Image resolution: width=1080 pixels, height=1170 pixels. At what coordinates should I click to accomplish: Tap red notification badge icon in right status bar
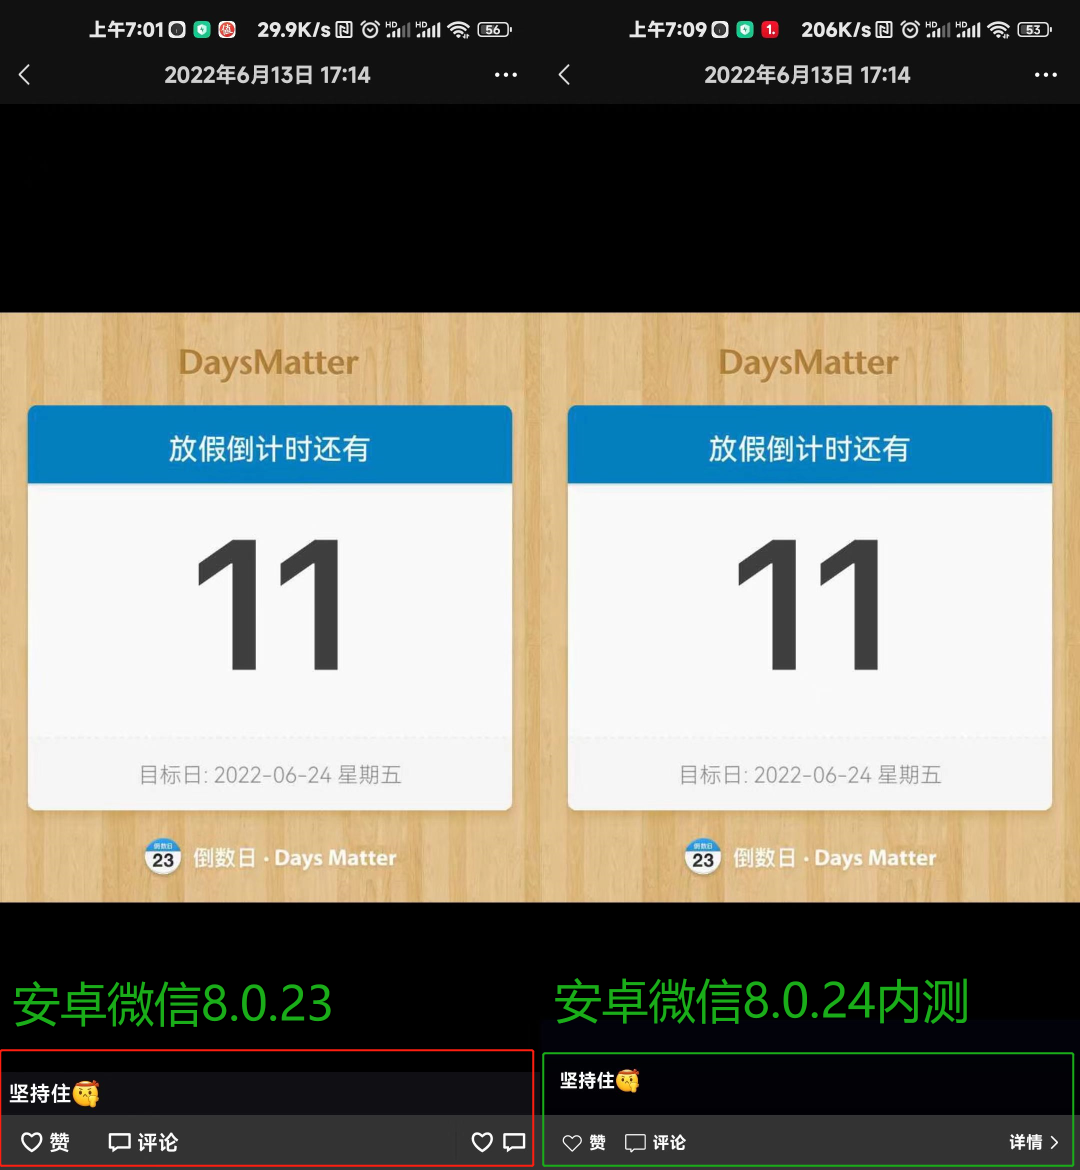[x=770, y=30]
